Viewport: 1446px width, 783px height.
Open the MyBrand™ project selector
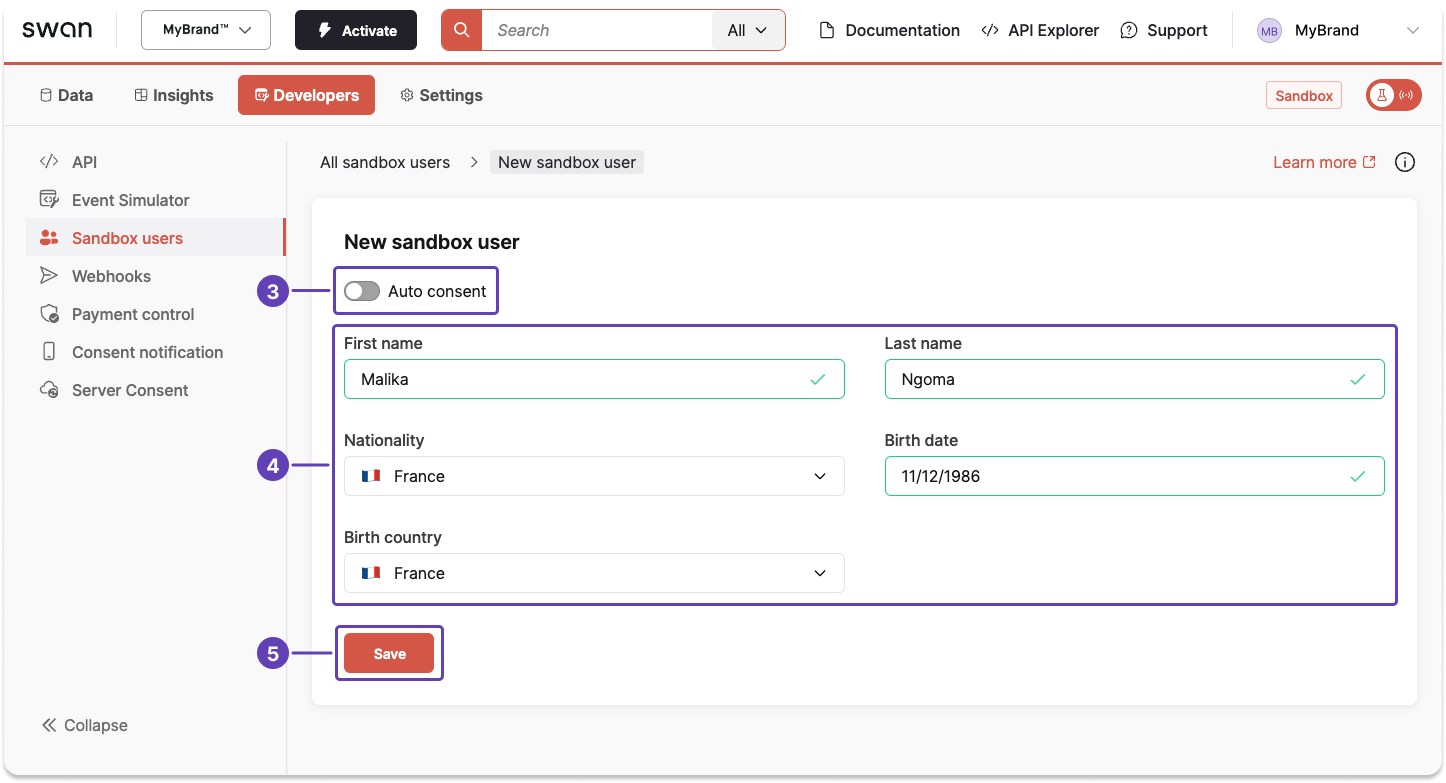(205, 30)
